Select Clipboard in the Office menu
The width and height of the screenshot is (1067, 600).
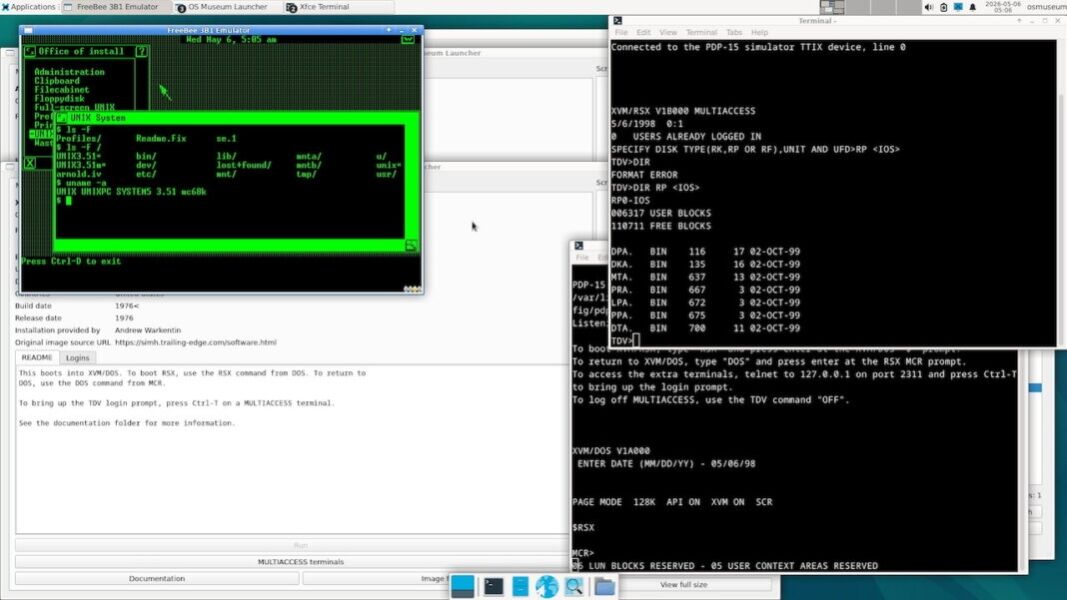point(56,81)
